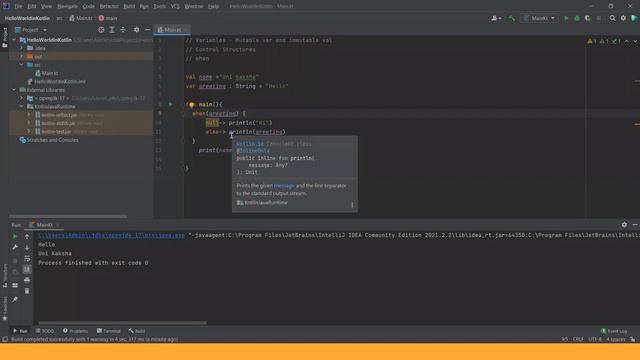Open the TODO tool window tab
The height and width of the screenshot is (360, 640).
click(x=45, y=331)
